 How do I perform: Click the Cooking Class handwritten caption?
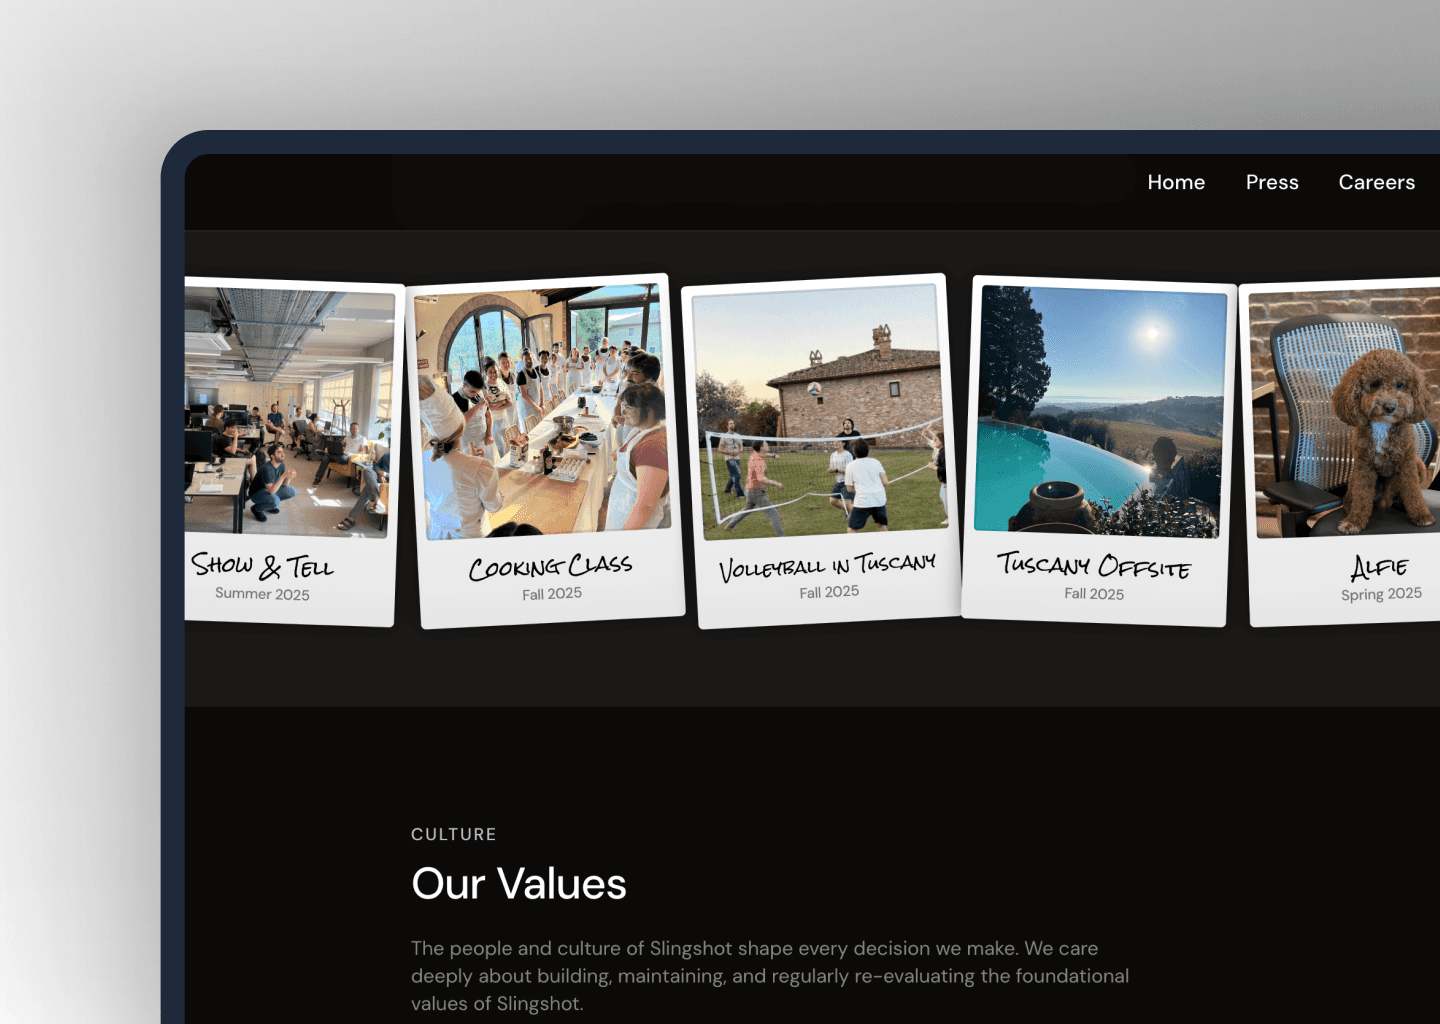pos(550,567)
